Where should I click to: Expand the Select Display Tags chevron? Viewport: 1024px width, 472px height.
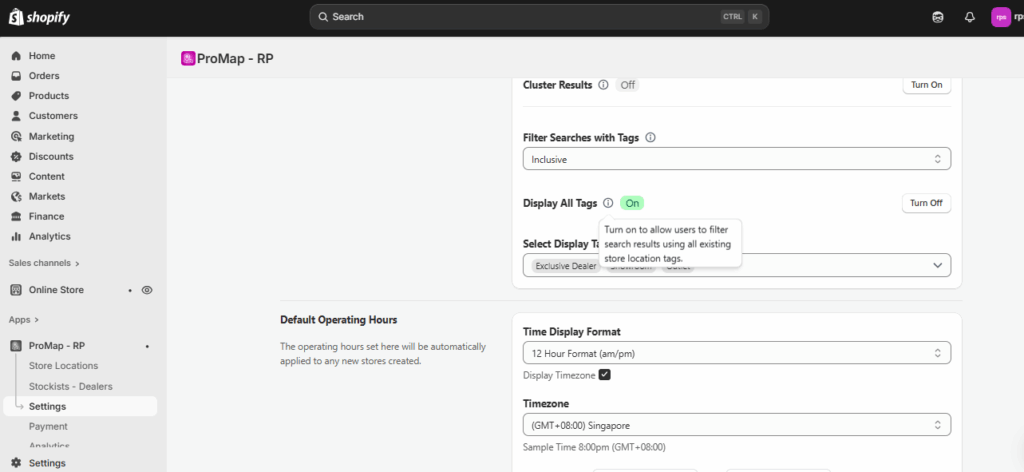click(937, 265)
